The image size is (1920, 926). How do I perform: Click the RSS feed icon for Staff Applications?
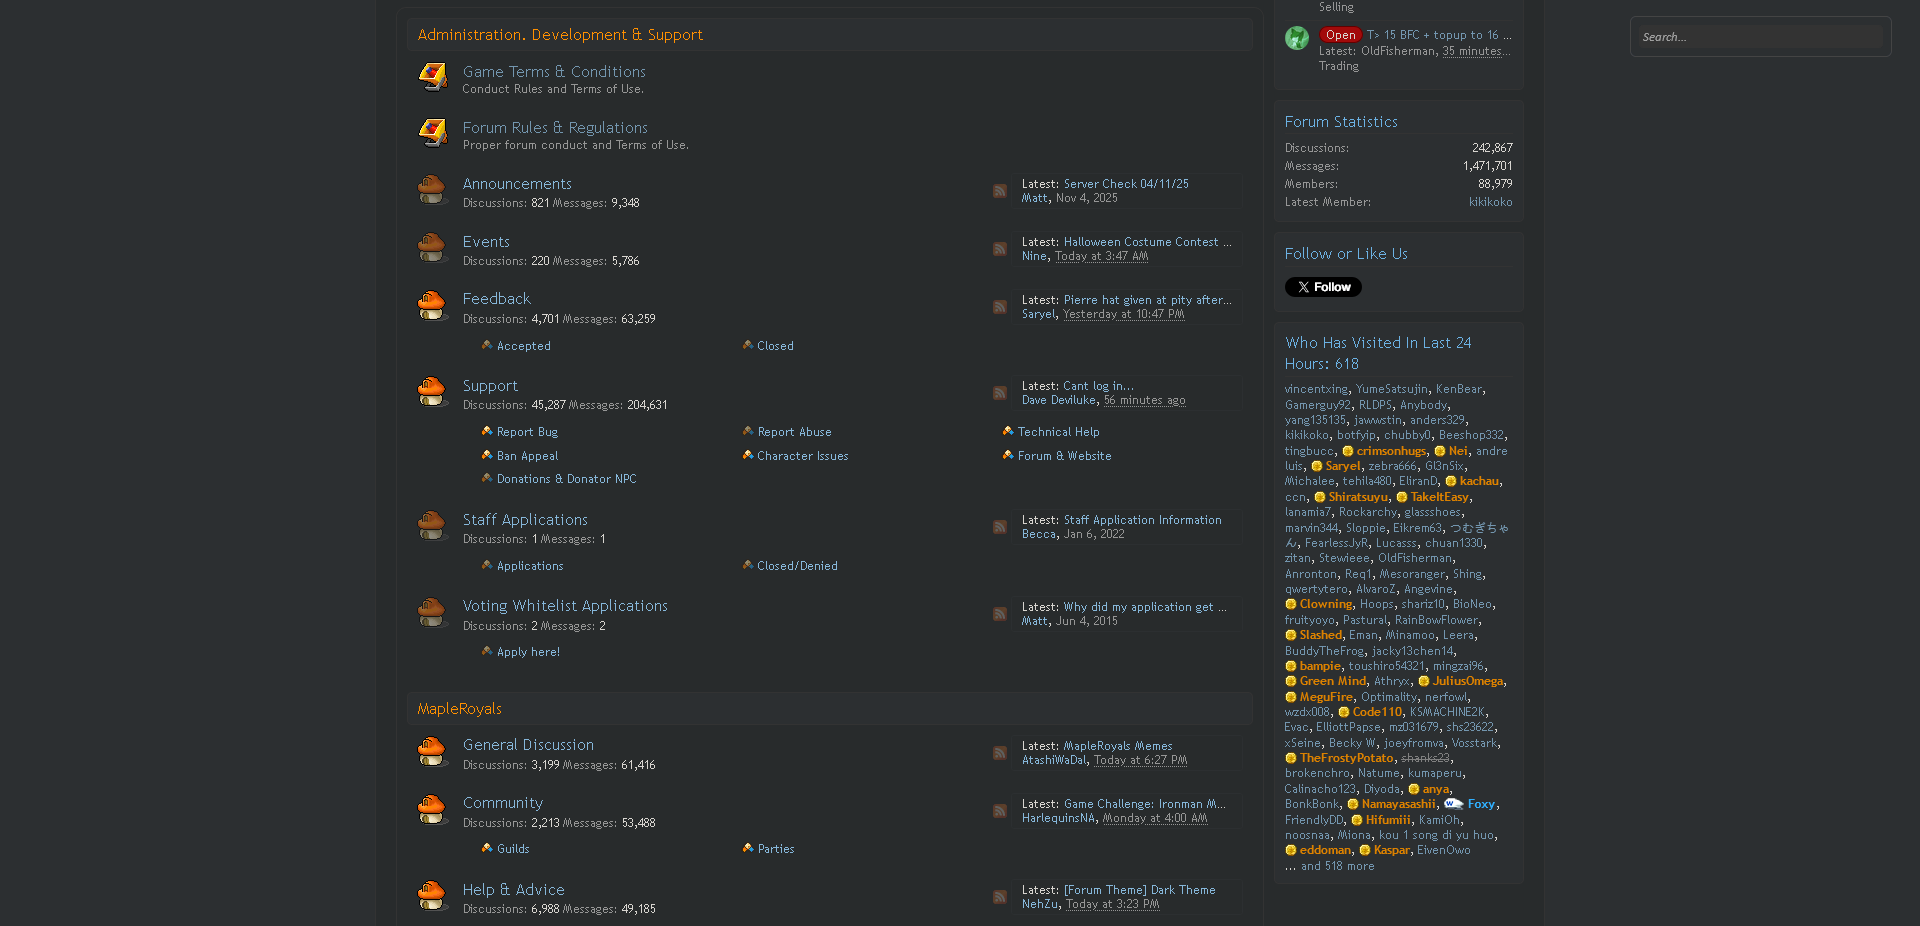click(x=999, y=527)
